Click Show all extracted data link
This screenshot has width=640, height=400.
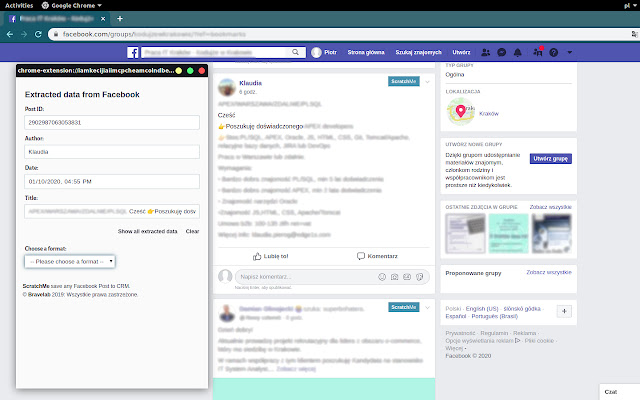147,231
